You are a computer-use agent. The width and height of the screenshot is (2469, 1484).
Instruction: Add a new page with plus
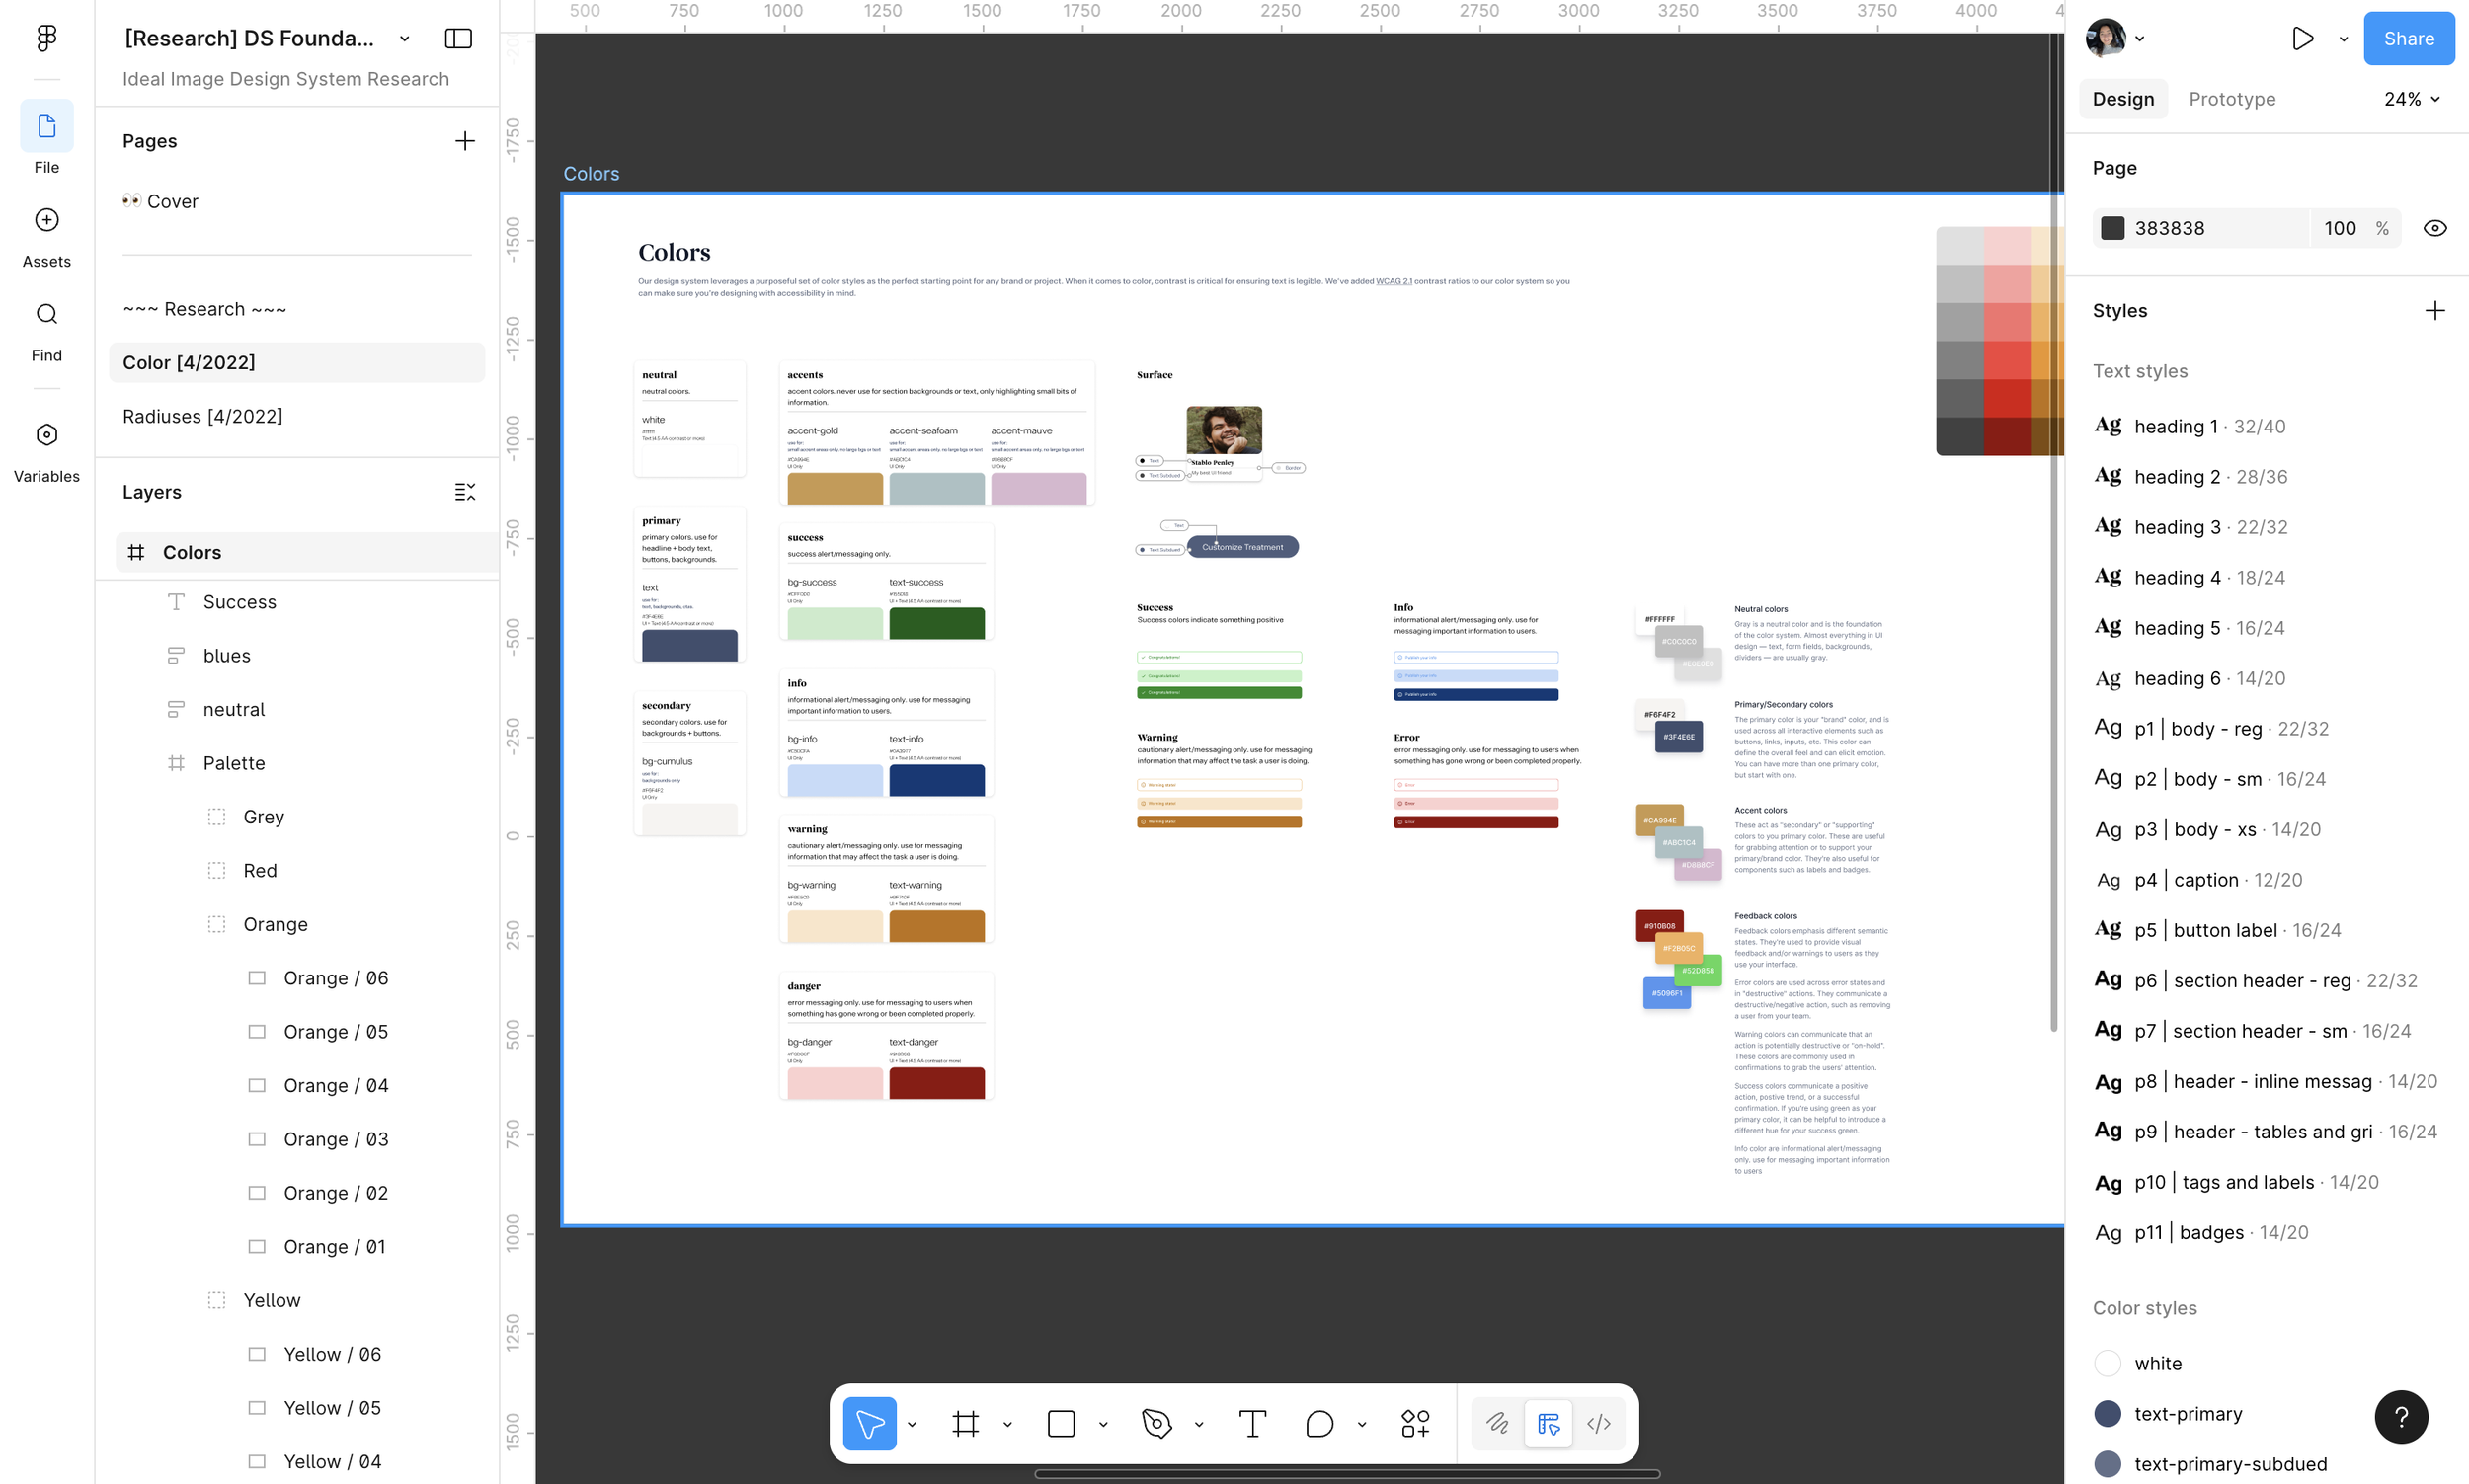(464, 141)
